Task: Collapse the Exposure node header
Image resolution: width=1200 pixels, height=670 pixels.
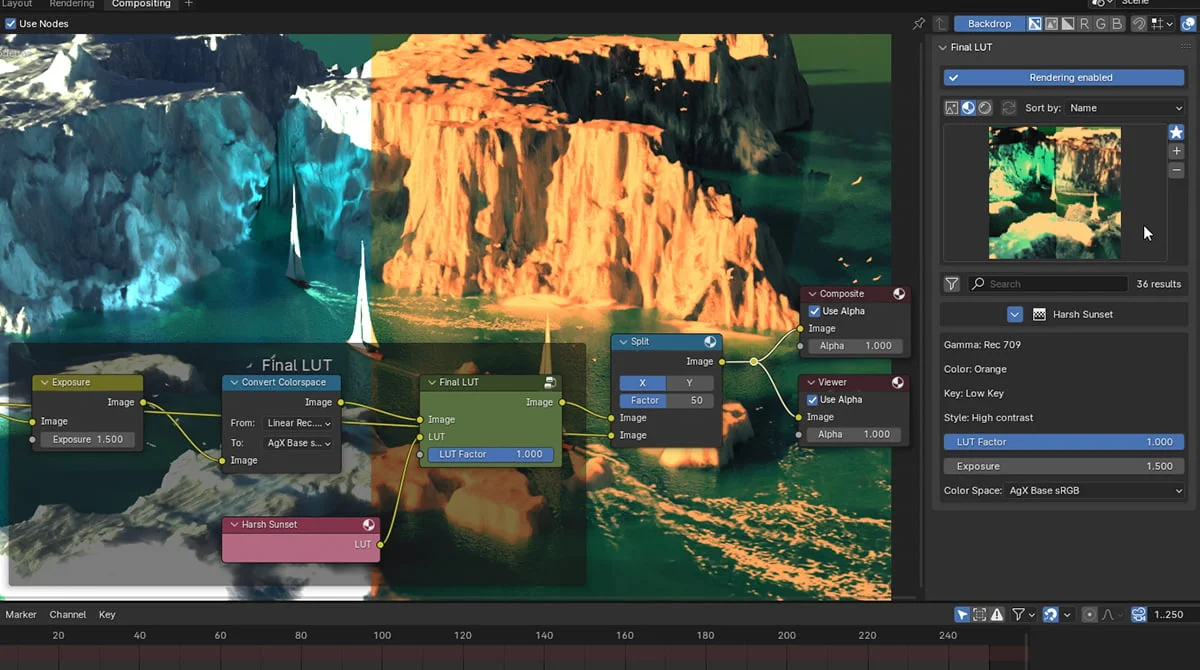Action: 46,382
